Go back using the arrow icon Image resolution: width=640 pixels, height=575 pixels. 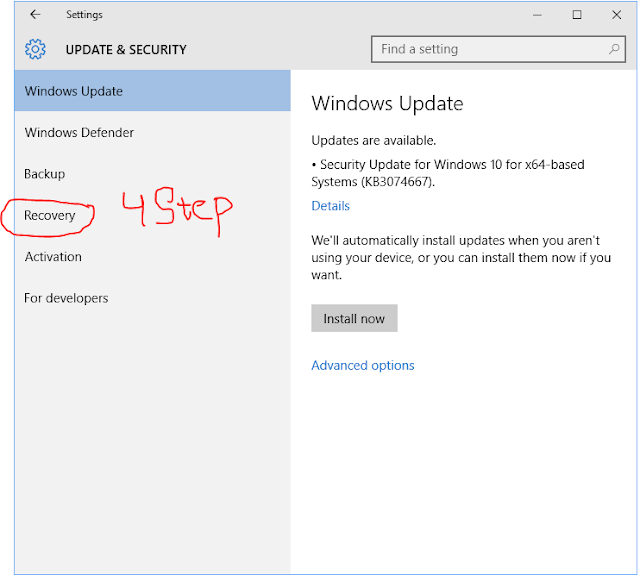pyautogui.click(x=35, y=15)
